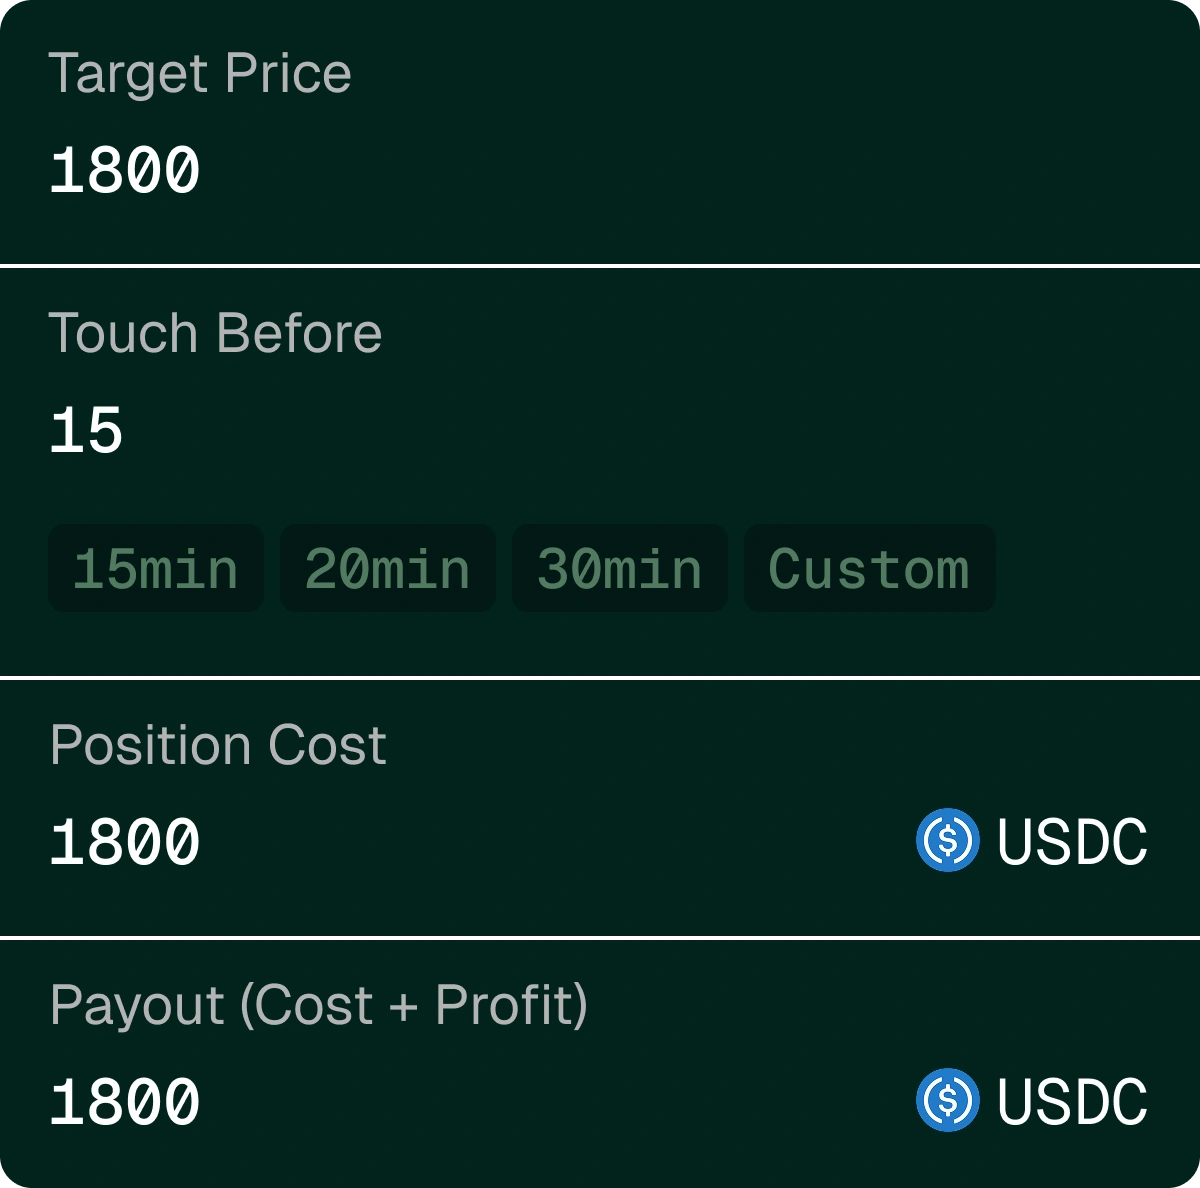
Task: Click the Position Cost label
Action: pyautogui.click(x=218, y=745)
